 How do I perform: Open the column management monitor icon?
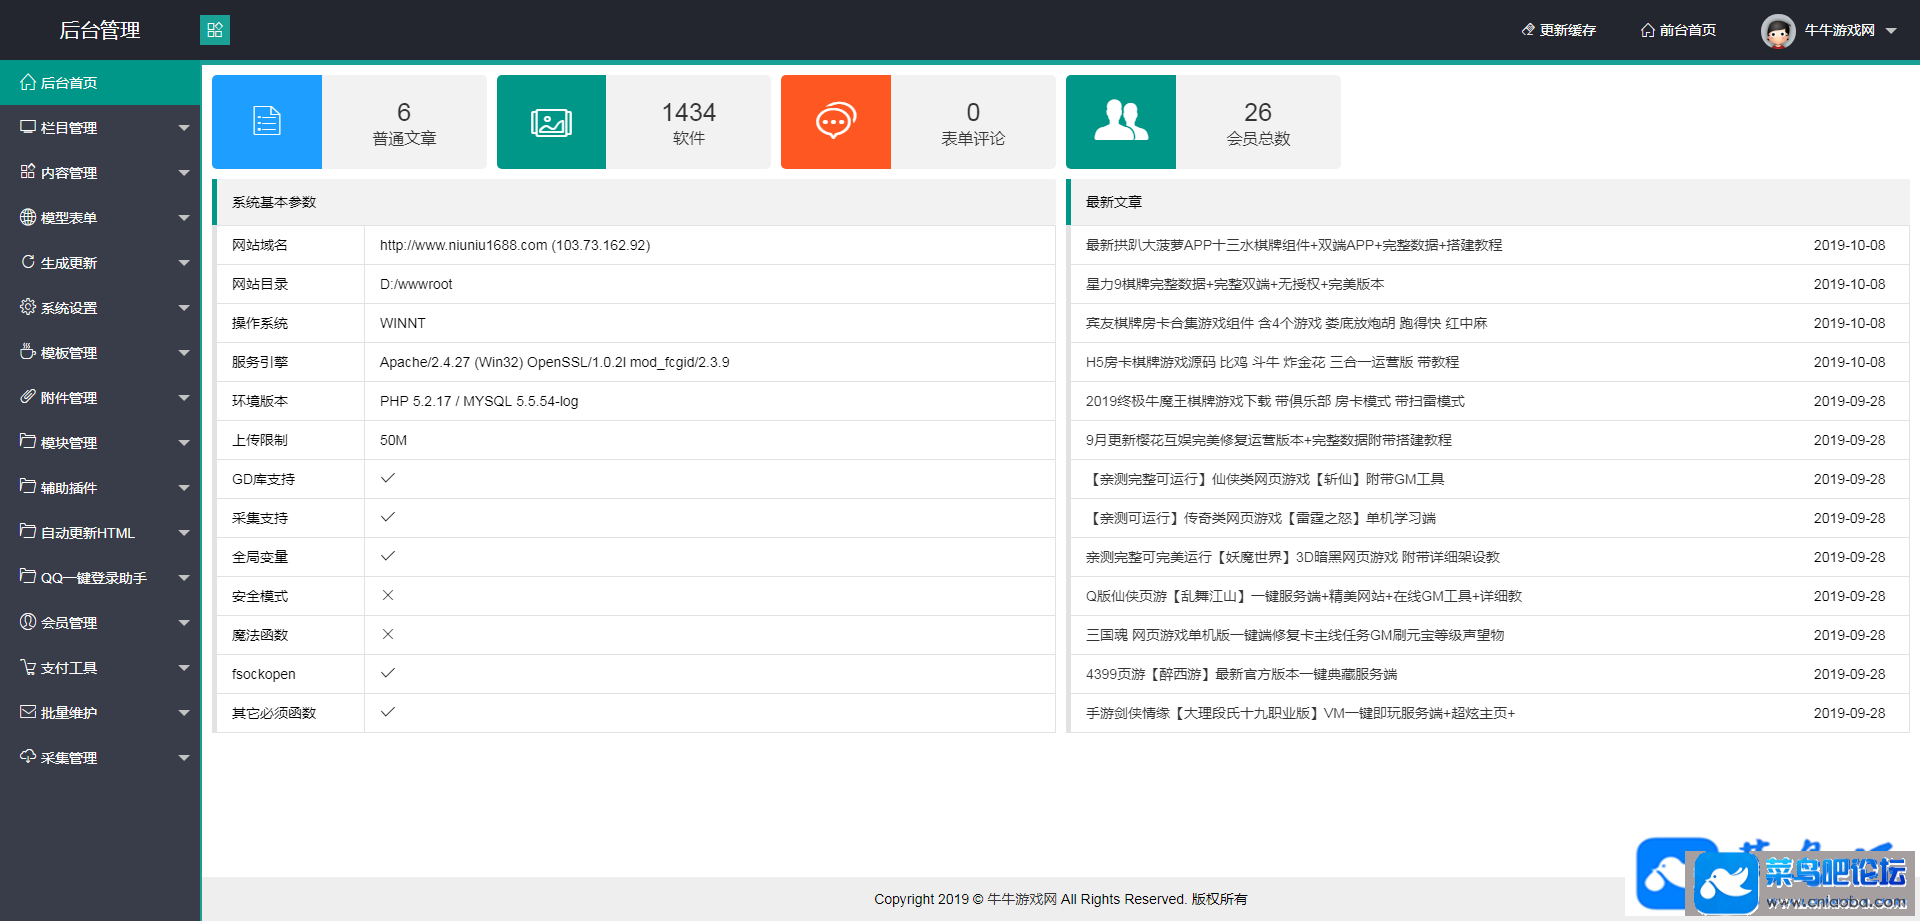(28, 127)
